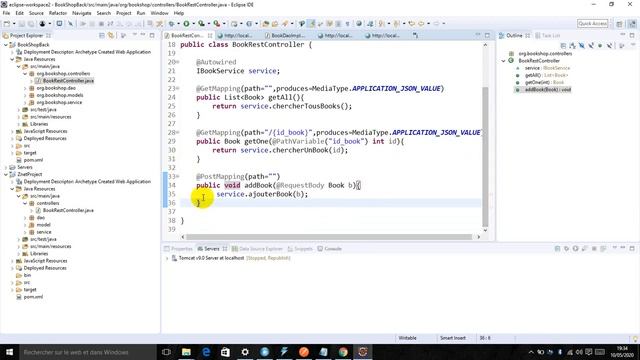The width and height of the screenshot is (640, 360).
Task: Switch to Task List tab
Action: [x=548, y=36]
